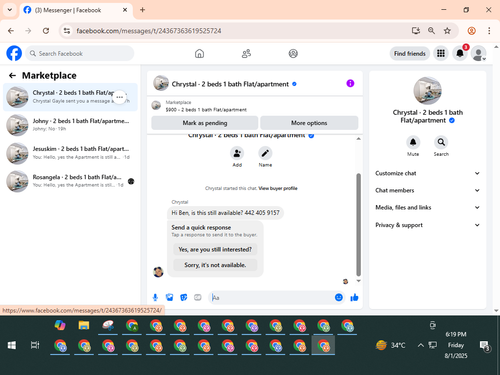Edit chat name with the Name pencil icon
500x375 pixels.
pos(265,153)
